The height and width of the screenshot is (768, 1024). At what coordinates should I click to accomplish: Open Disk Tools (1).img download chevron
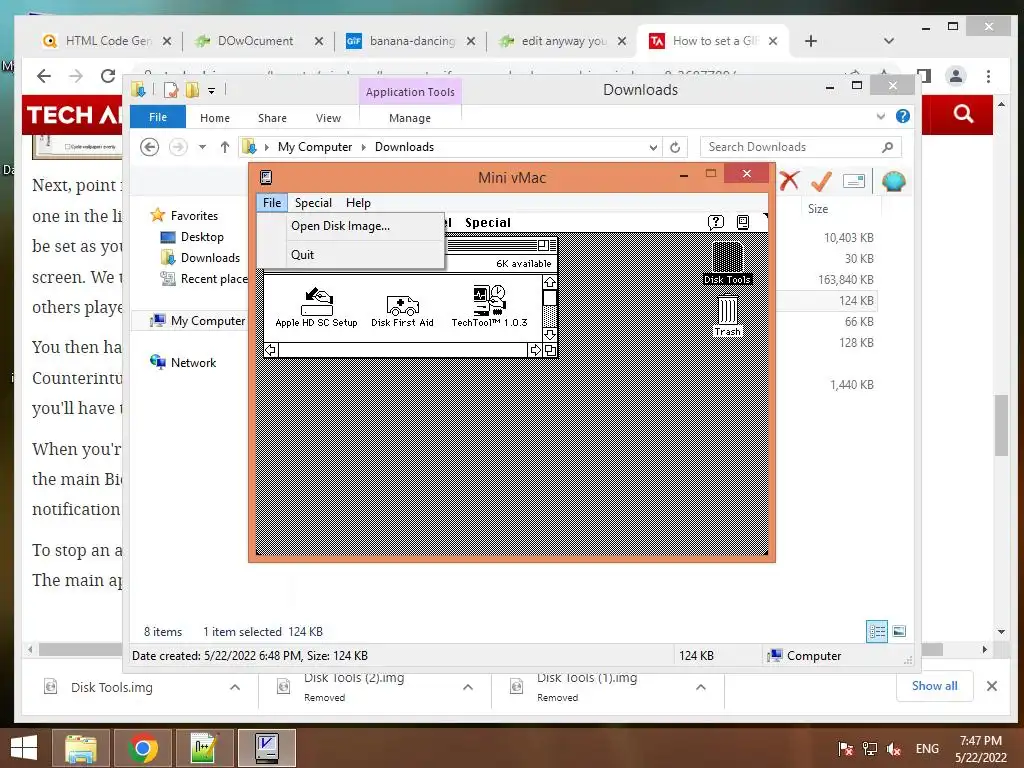pyautogui.click(x=701, y=687)
